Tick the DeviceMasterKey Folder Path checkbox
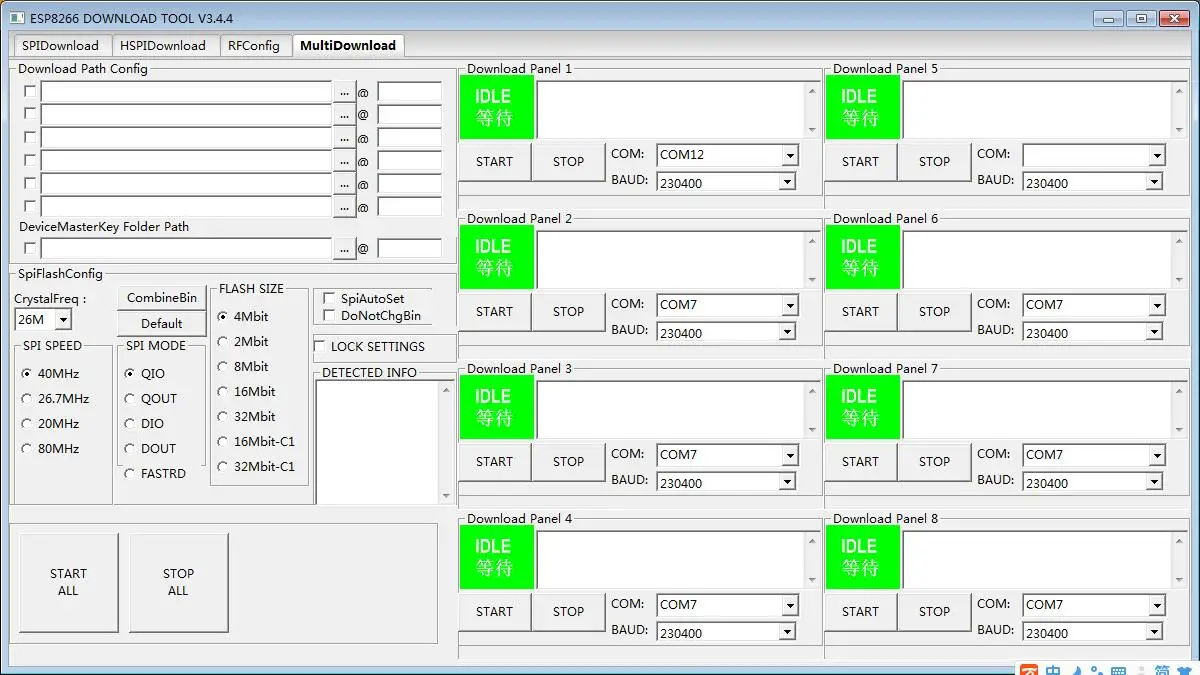Viewport: 1200px width, 675px height. tap(30, 248)
